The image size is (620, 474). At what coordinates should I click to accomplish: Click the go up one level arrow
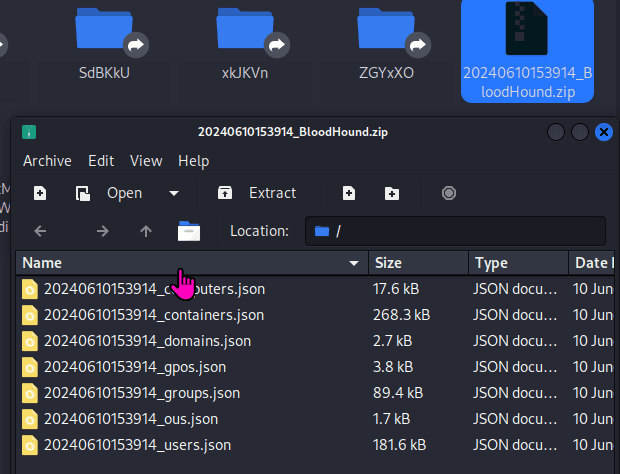click(x=146, y=231)
